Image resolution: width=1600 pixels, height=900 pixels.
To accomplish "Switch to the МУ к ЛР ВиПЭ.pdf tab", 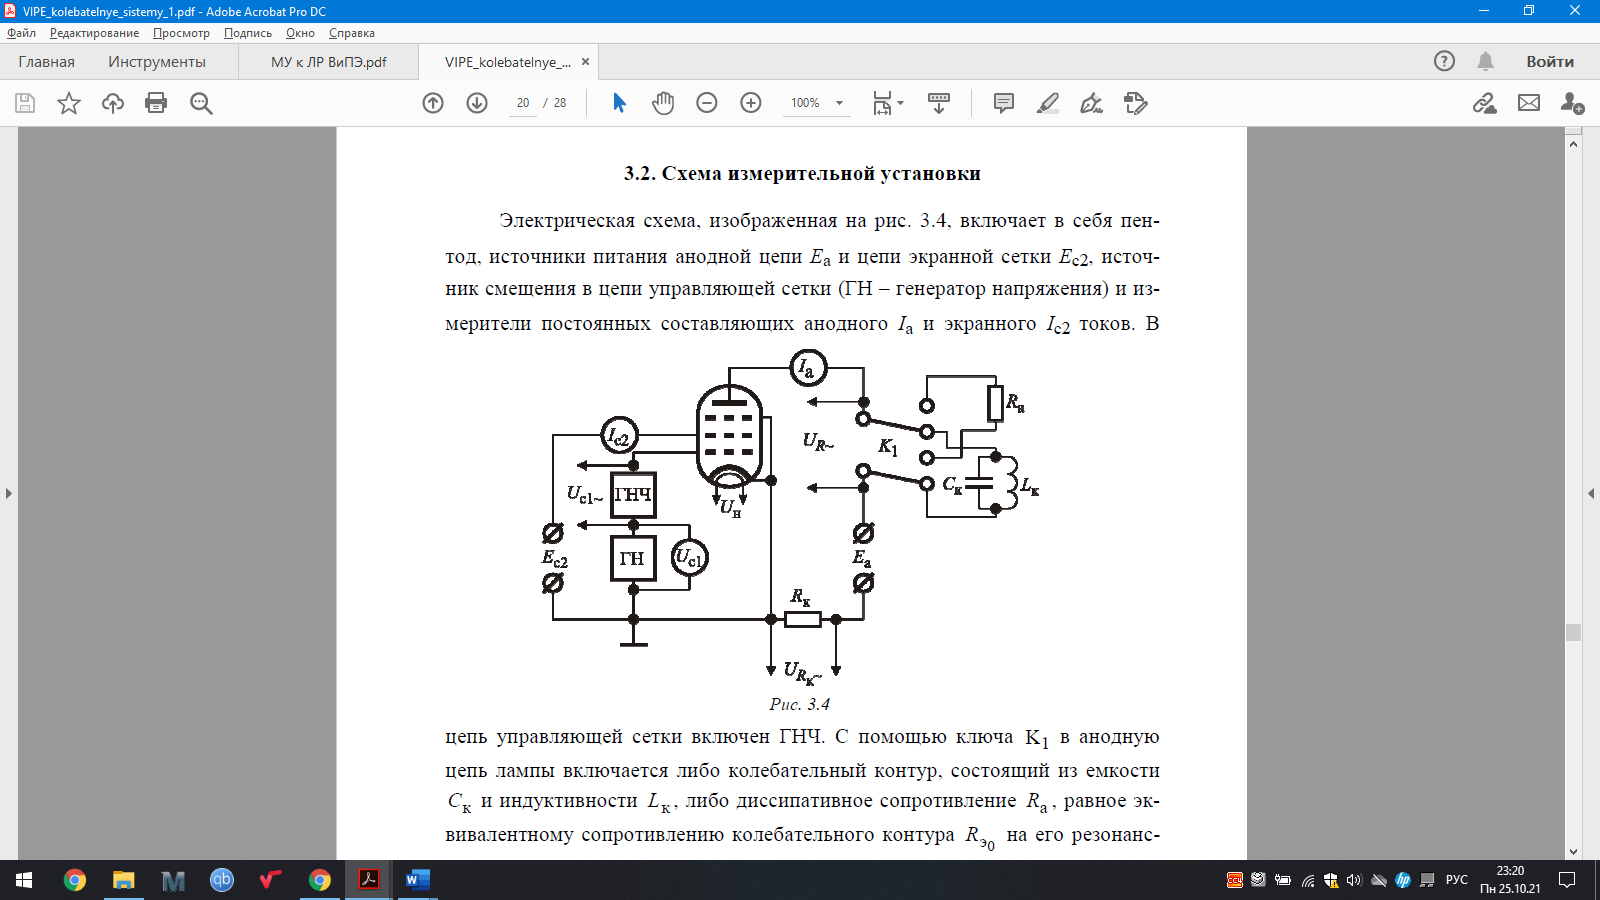I will (329, 62).
